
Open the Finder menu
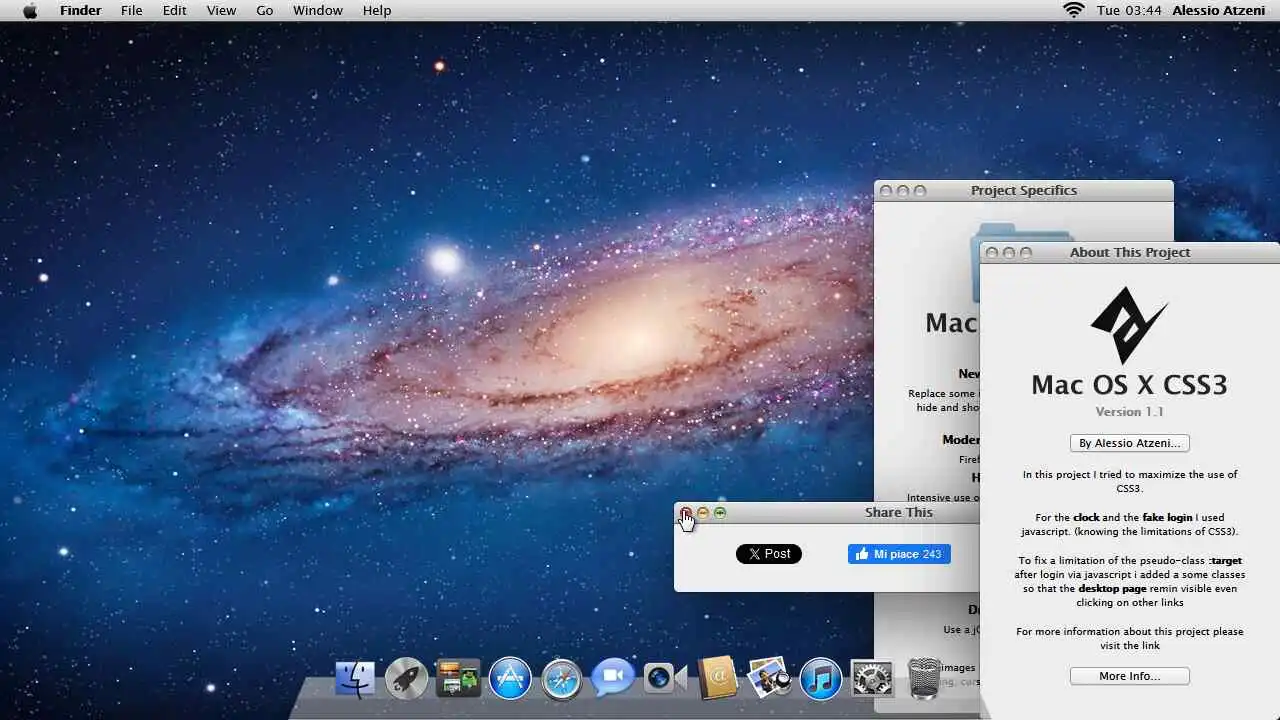coord(80,10)
